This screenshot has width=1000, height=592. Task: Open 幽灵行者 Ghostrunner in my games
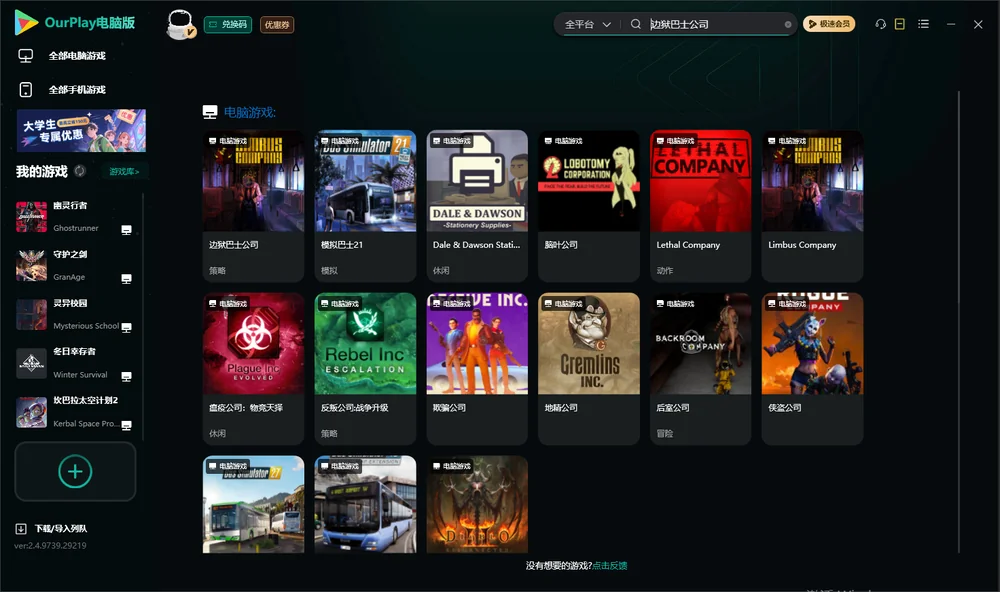73,217
